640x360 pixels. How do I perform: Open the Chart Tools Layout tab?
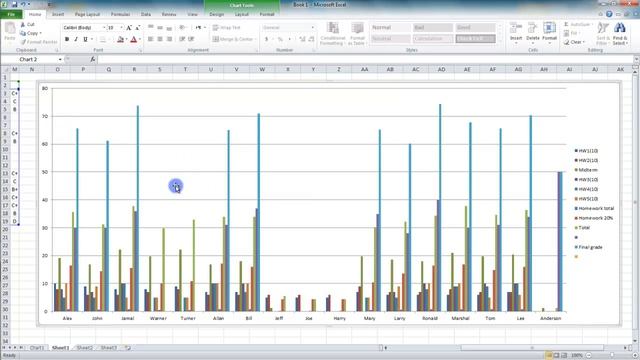click(242, 14)
